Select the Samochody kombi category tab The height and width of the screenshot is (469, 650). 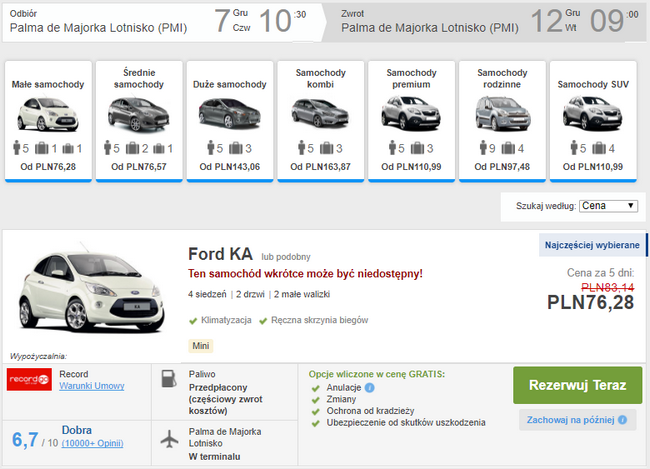click(320, 121)
